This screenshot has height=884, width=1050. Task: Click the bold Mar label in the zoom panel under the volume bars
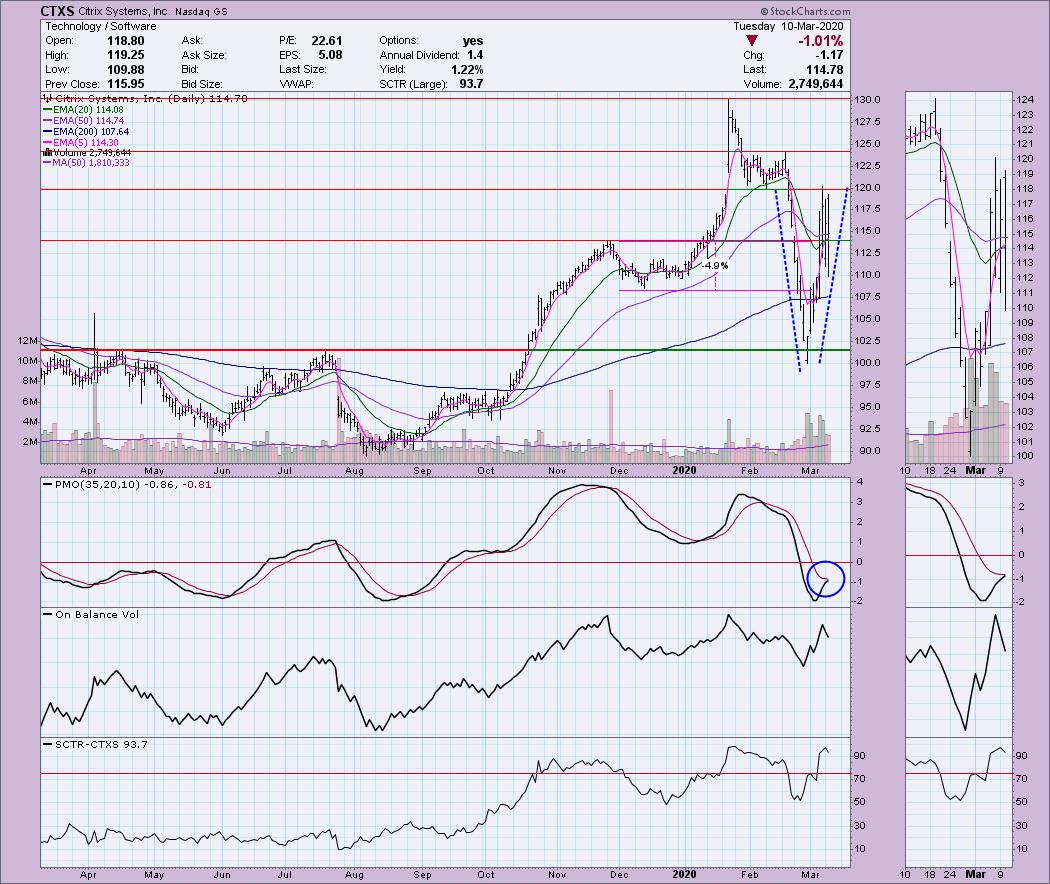click(976, 470)
